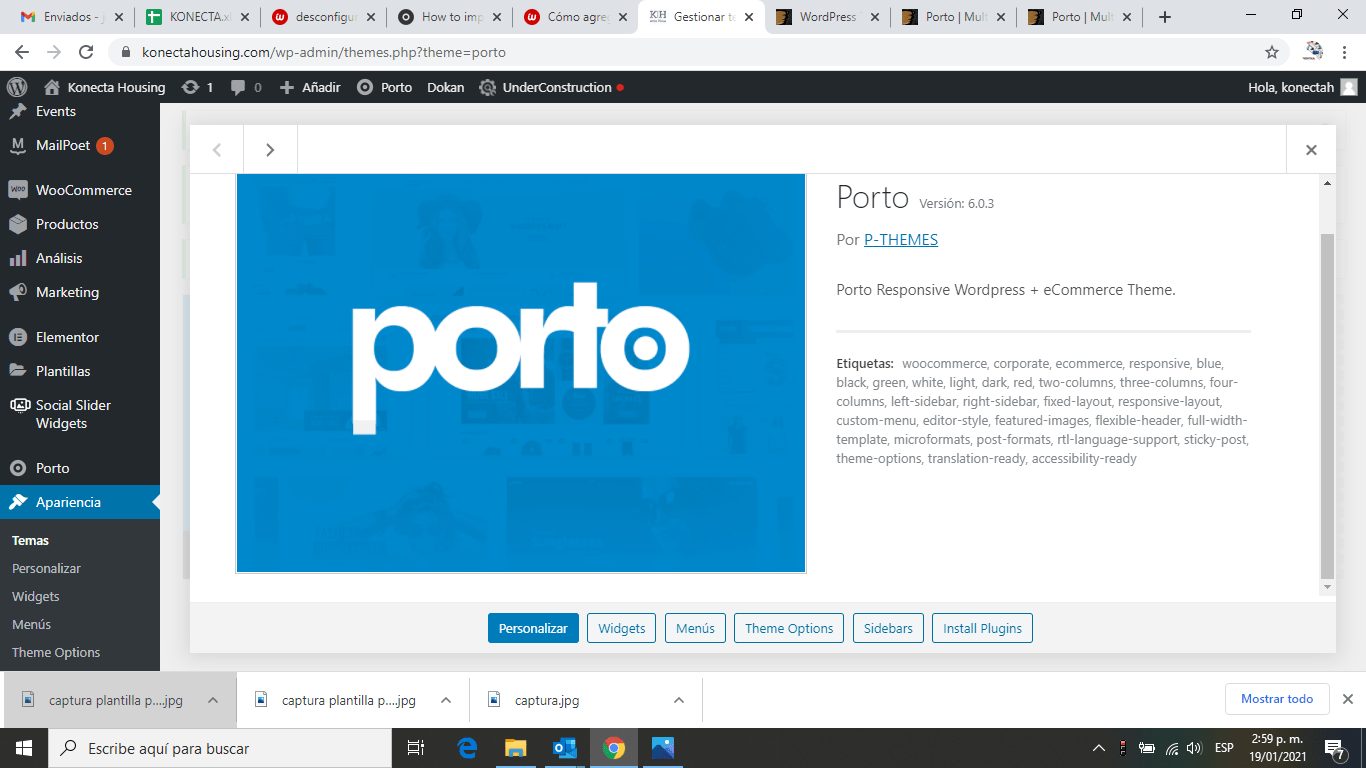The image size is (1366, 768).
Task: Click the Plantillas folder icon
Action: tap(18, 371)
